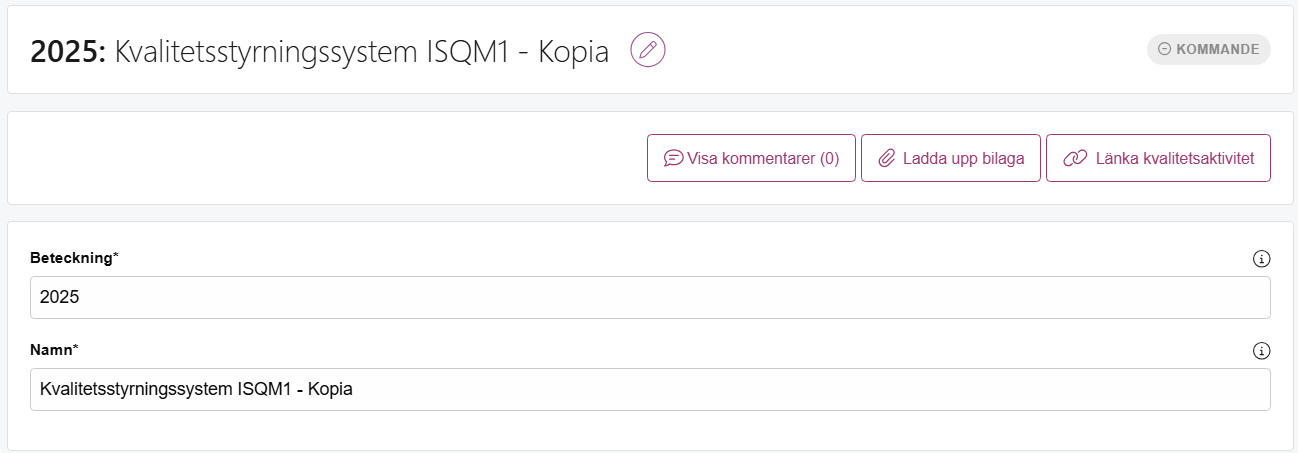Click the minus-circle icon in the KOMMANDE badge
Screen dimensions: 1298x453
(1164, 49)
